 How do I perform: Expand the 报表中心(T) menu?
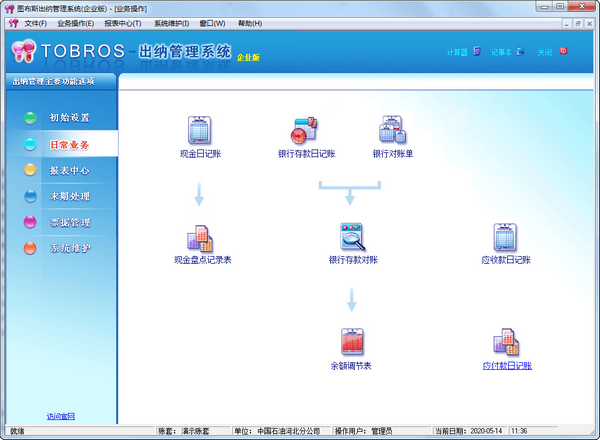pos(122,23)
